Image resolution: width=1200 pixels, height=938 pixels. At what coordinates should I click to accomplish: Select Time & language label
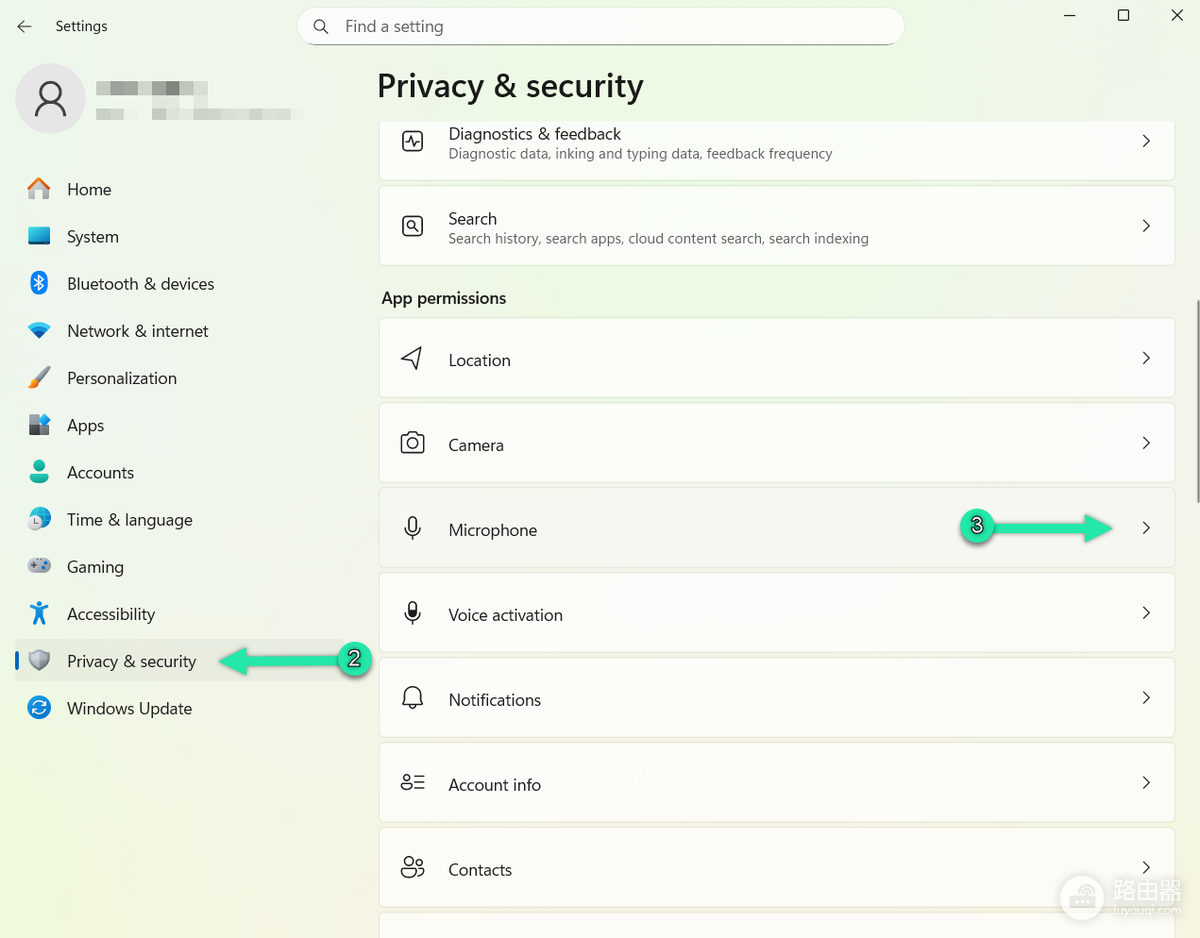tap(130, 520)
